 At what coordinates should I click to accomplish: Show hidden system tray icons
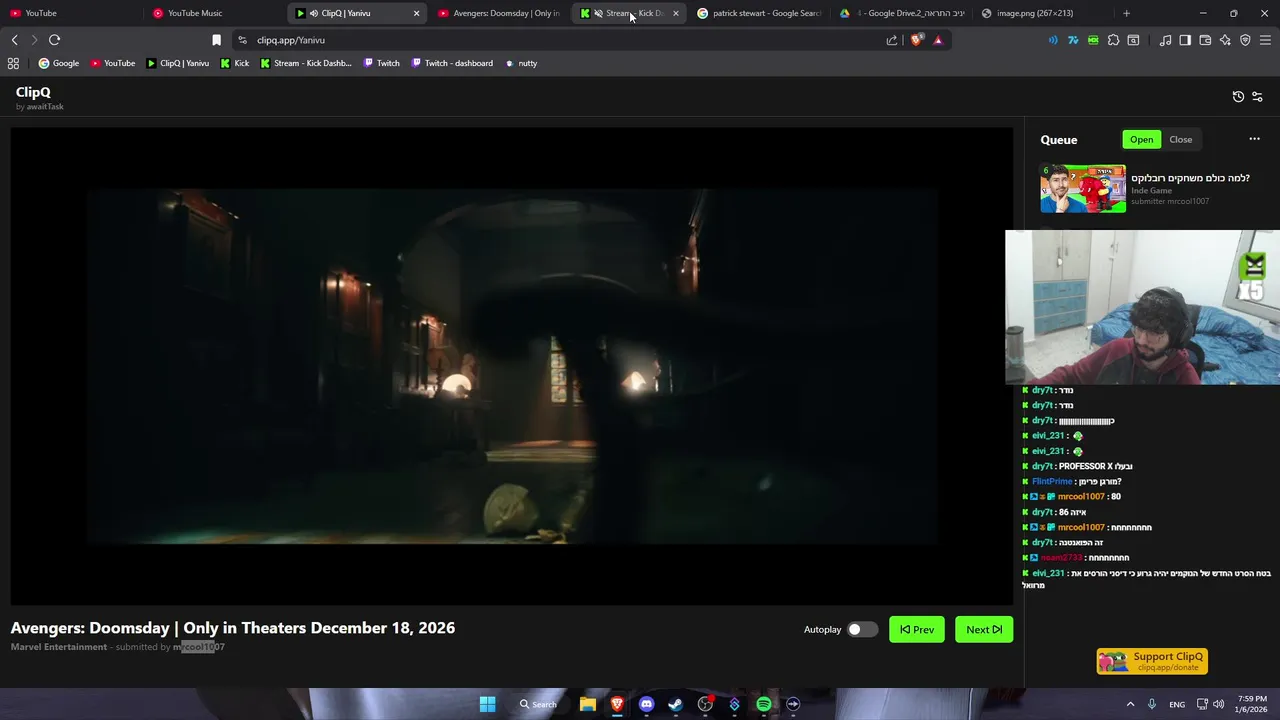(1130, 704)
